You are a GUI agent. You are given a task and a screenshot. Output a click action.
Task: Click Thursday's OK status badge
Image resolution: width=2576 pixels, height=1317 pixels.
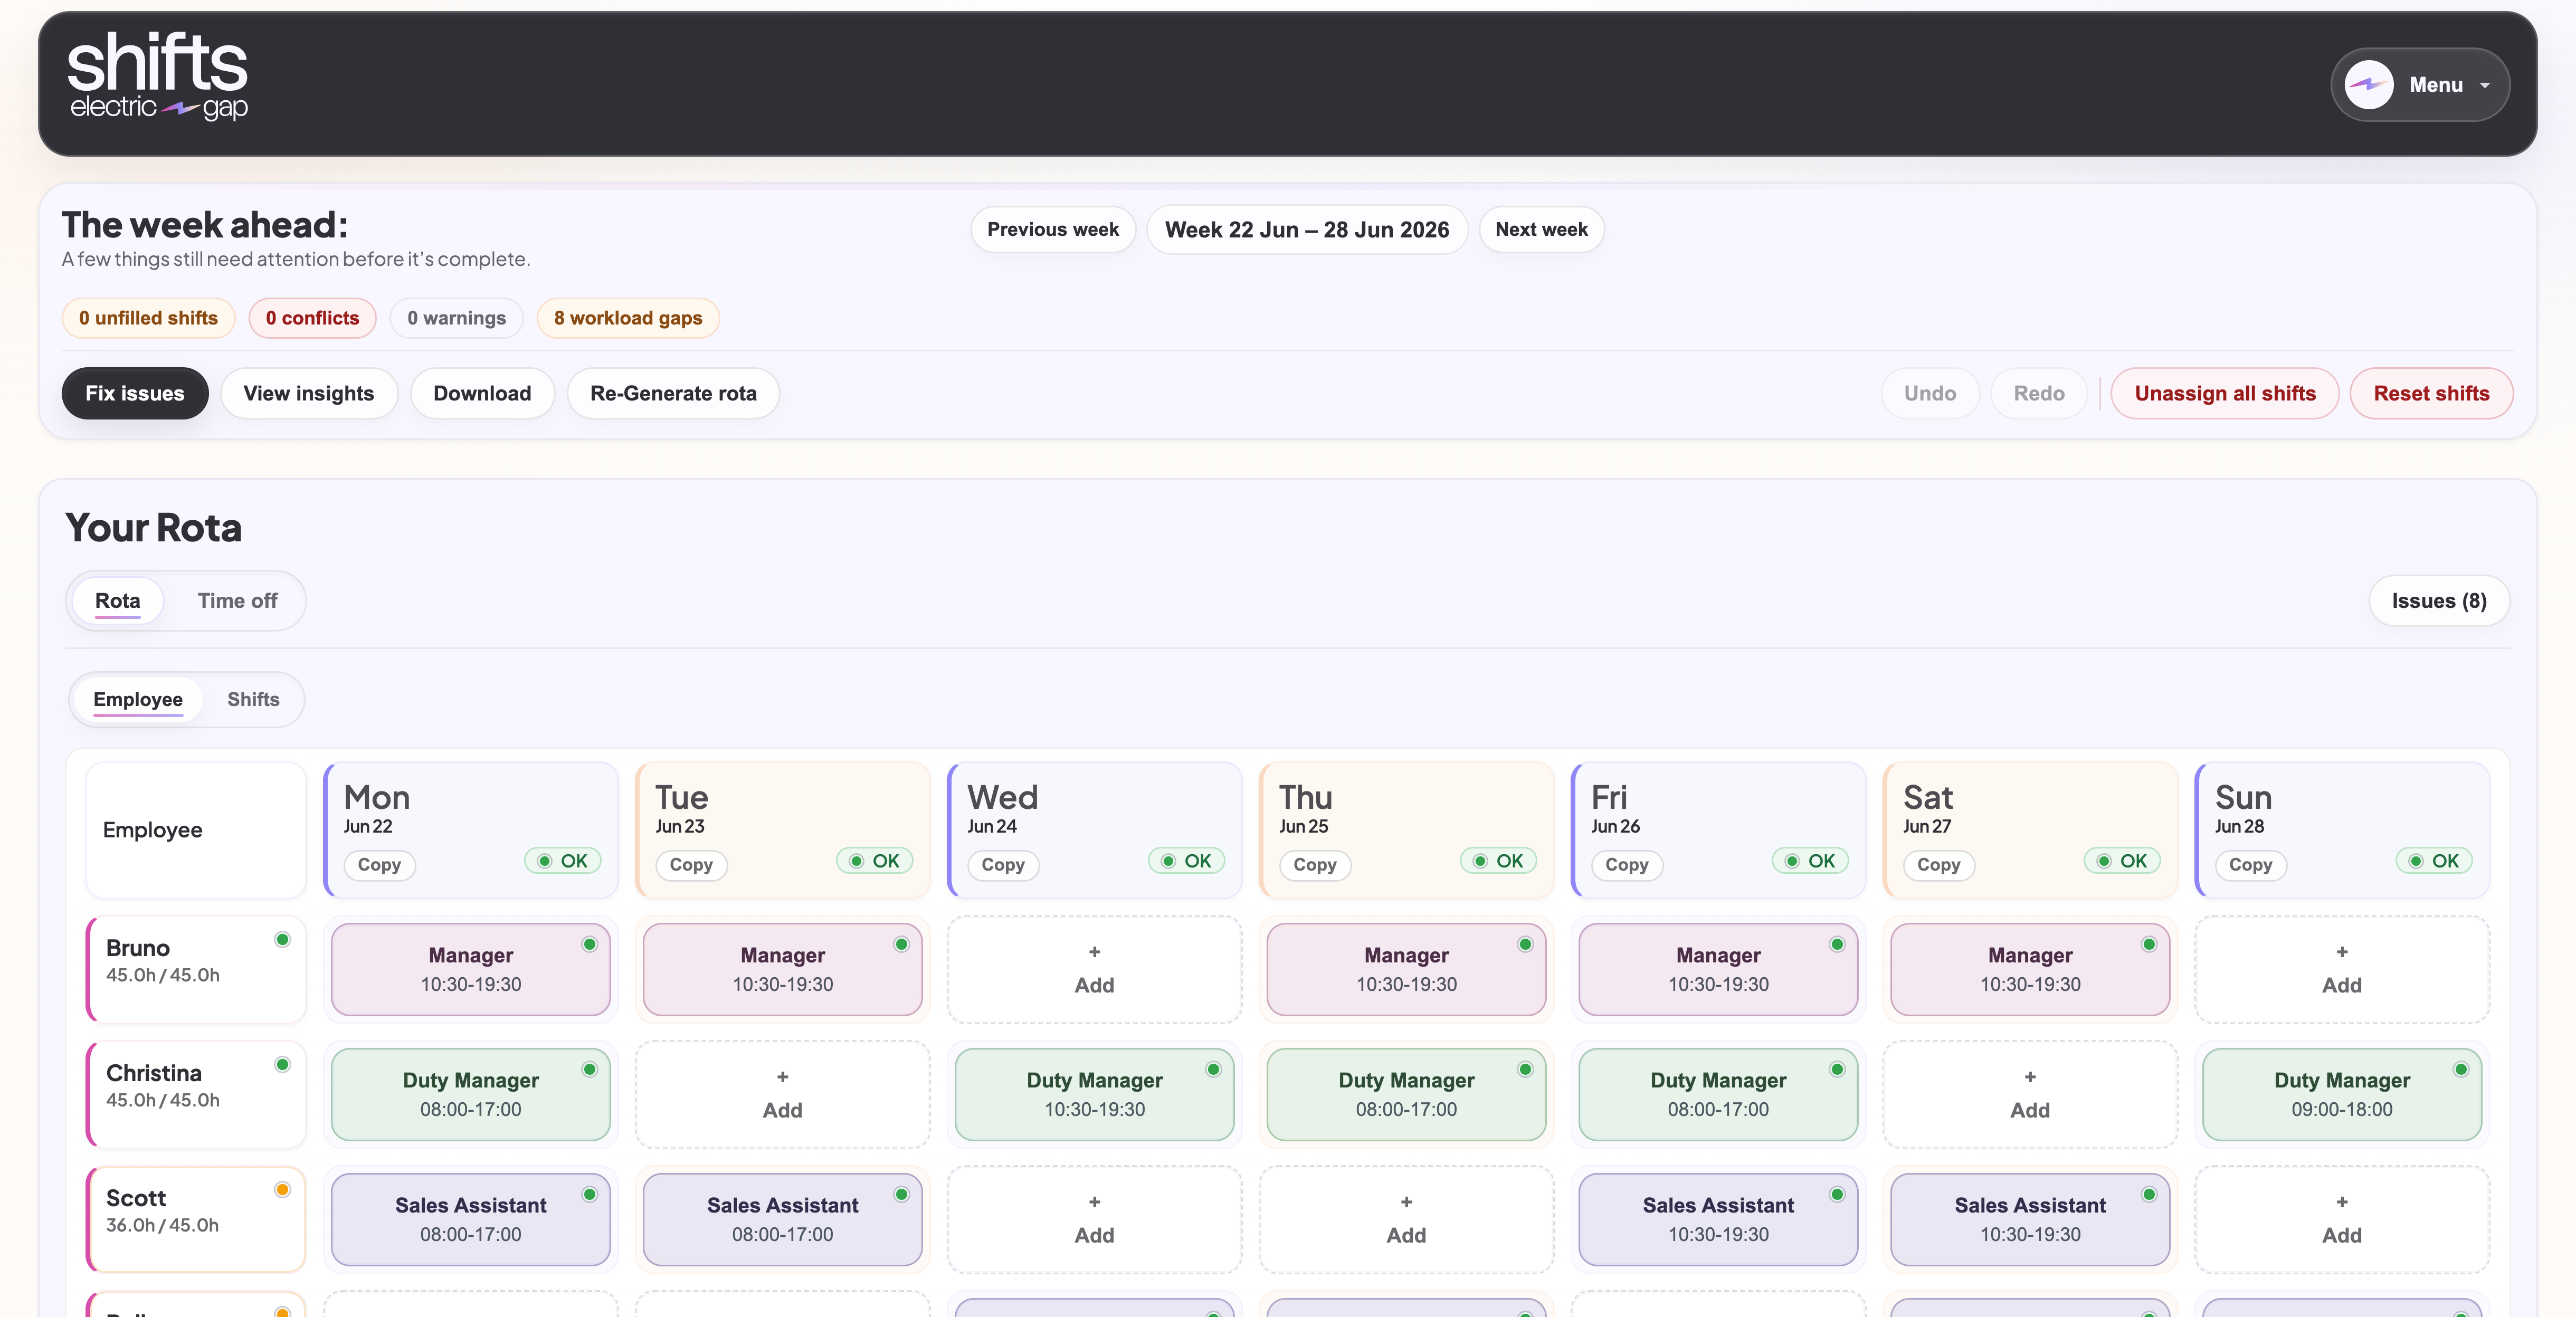(x=1499, y=861)
